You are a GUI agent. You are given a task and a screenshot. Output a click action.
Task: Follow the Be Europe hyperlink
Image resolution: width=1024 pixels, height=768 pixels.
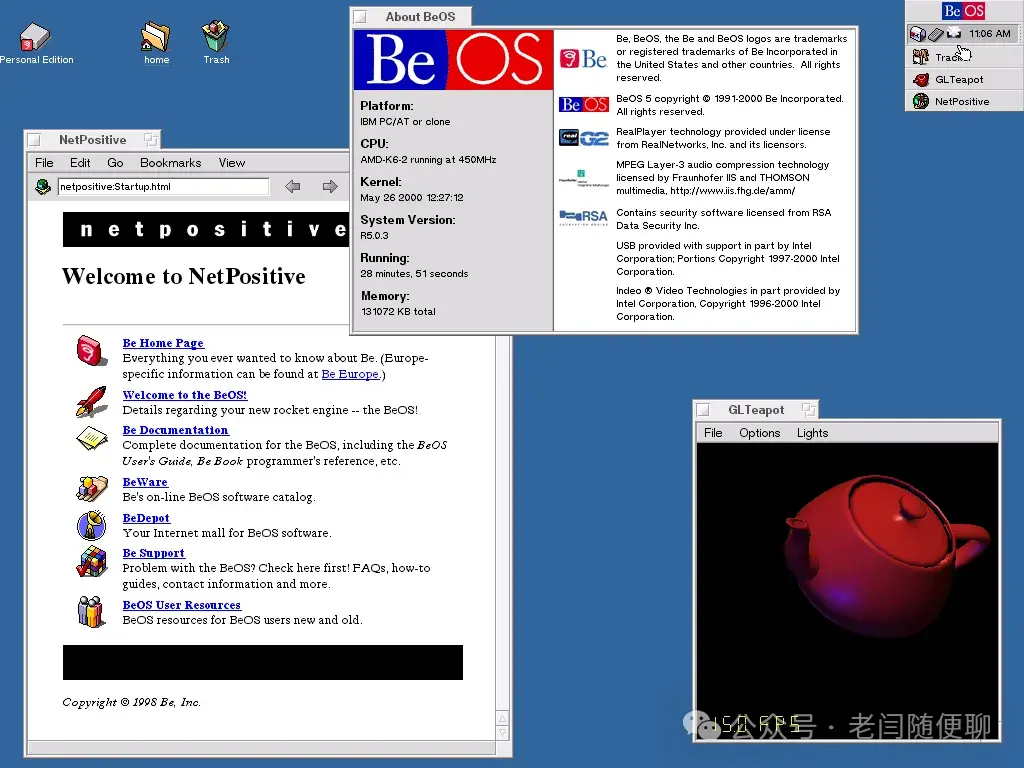(350, 374)
